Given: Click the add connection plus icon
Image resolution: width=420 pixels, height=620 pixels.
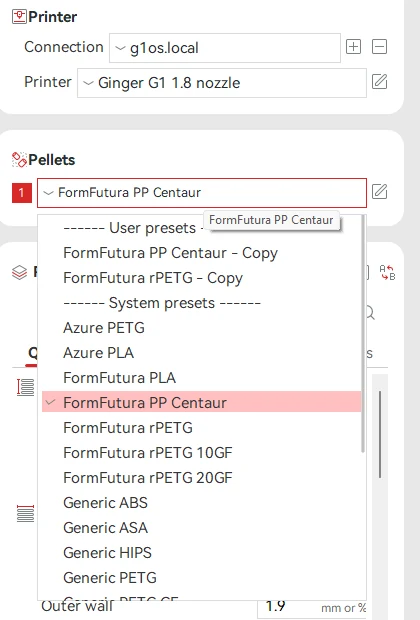Looking at the screenshot, I should (x=353, y=47).
